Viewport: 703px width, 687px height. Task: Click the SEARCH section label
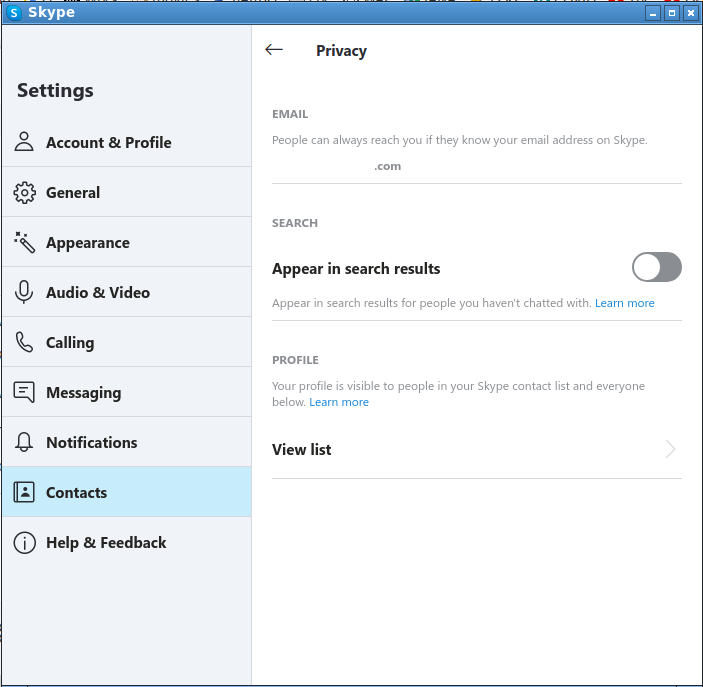pyautogui.click(x=295, y=223)
